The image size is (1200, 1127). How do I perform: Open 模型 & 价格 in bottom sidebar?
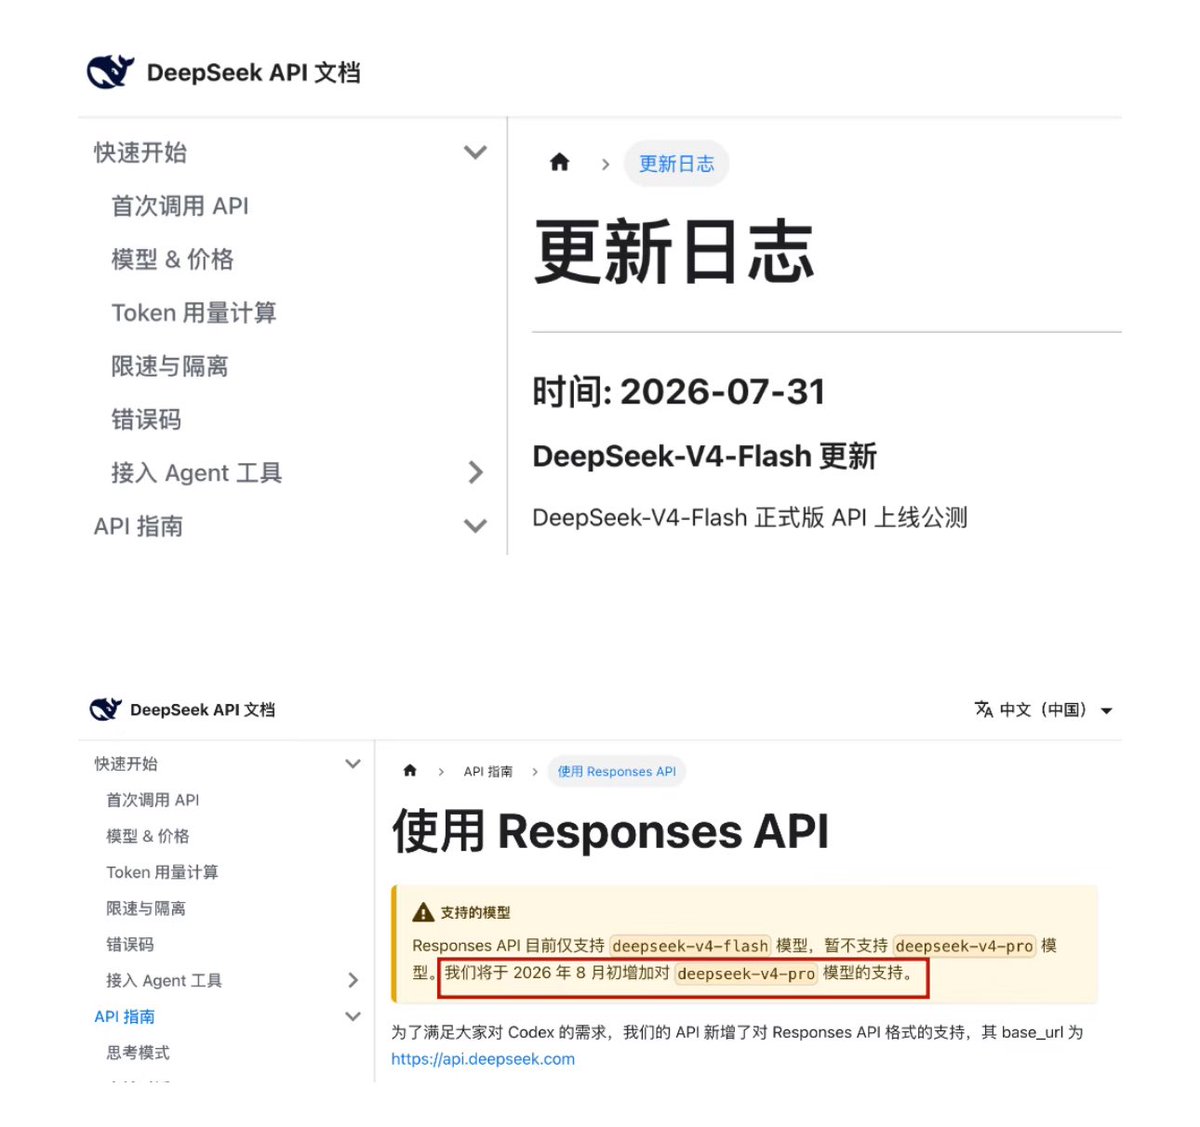point(148,836)
